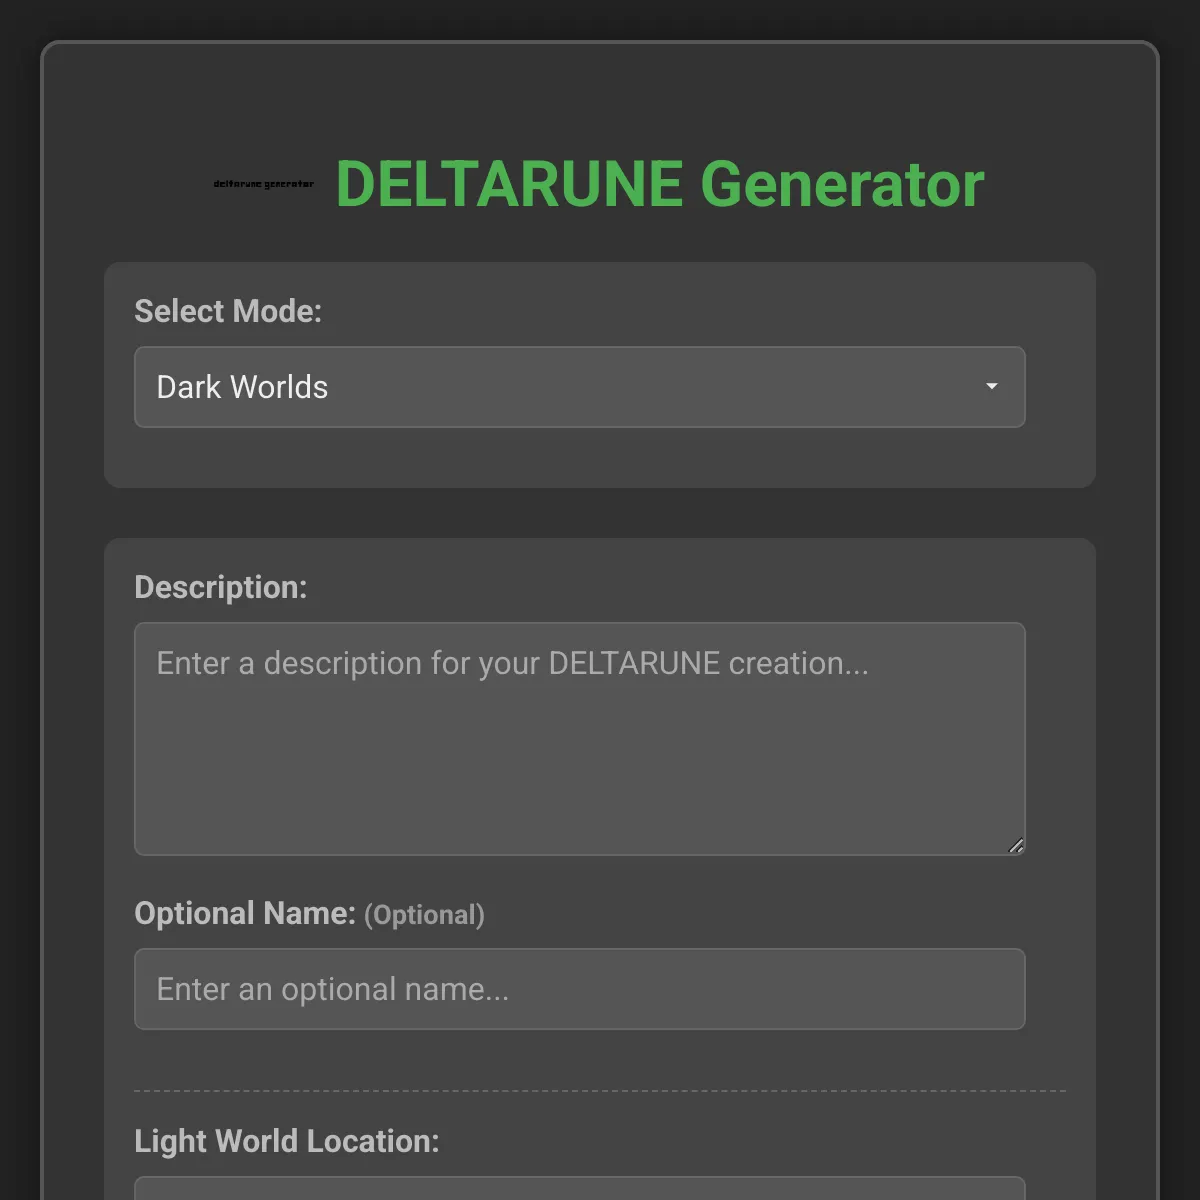Click the Description label

pyautogui.click(x=221, y=587)
